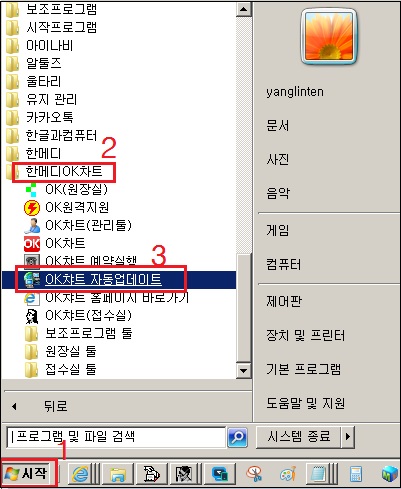This screenshot has width=401, height=489.
Task: Expand the 원장실 툴 folder
Action: click(61, 351)
